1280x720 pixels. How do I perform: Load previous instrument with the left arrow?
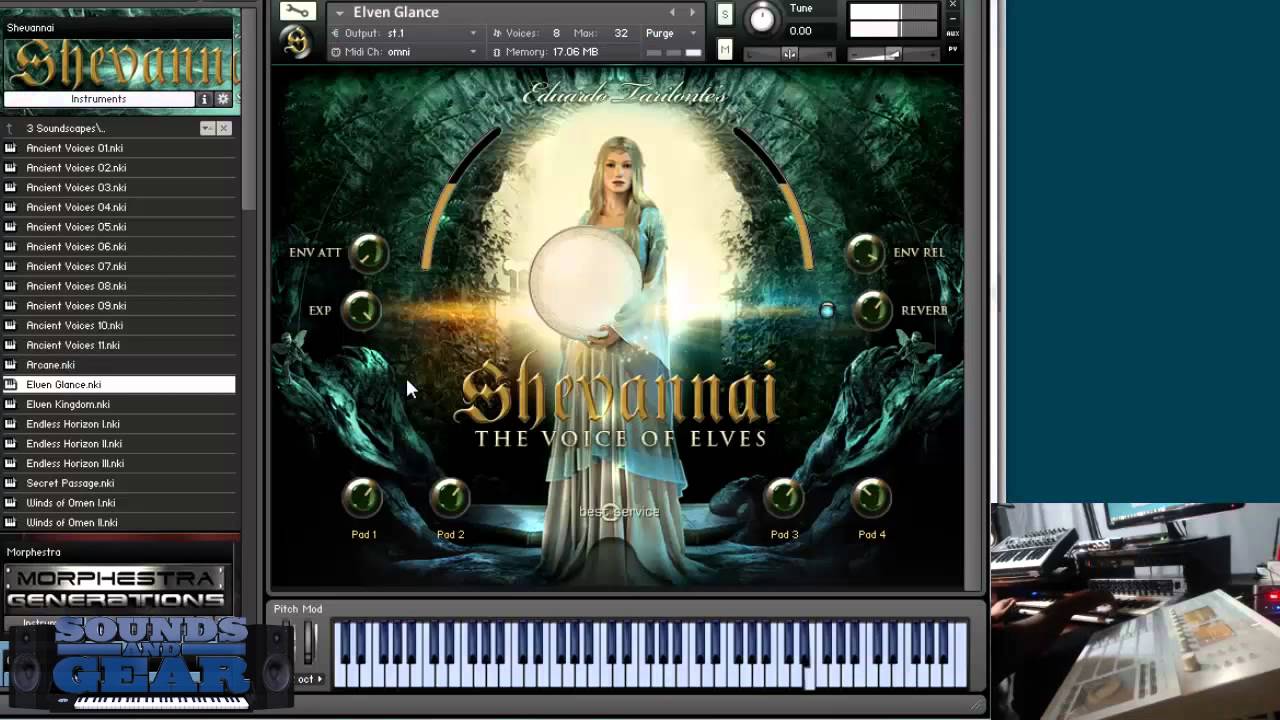coord(672,12)
